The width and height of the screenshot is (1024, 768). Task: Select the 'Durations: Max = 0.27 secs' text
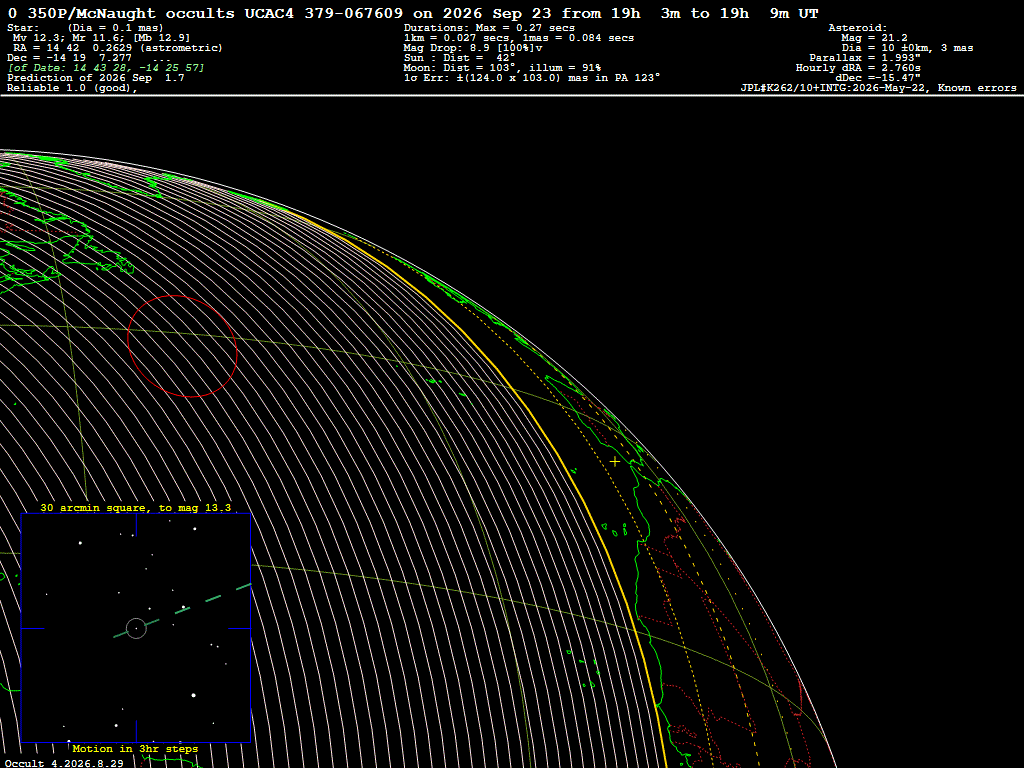click(x=489, y=28)
